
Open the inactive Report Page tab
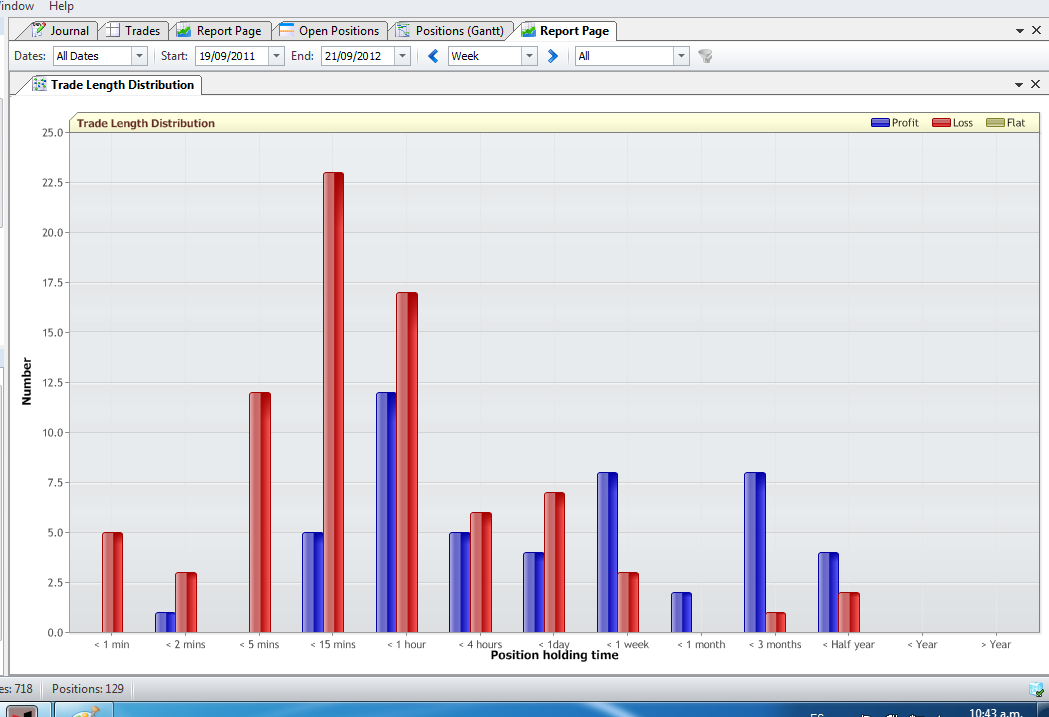pyautogui.click(x=220, y=31)
